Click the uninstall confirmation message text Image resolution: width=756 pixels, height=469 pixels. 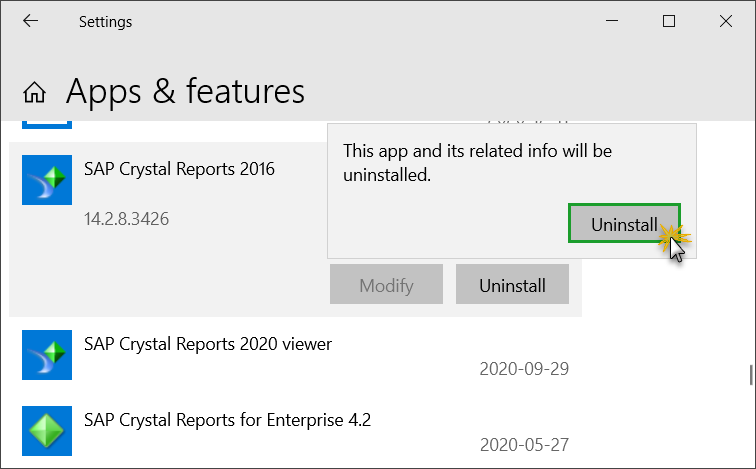(477, 163)
